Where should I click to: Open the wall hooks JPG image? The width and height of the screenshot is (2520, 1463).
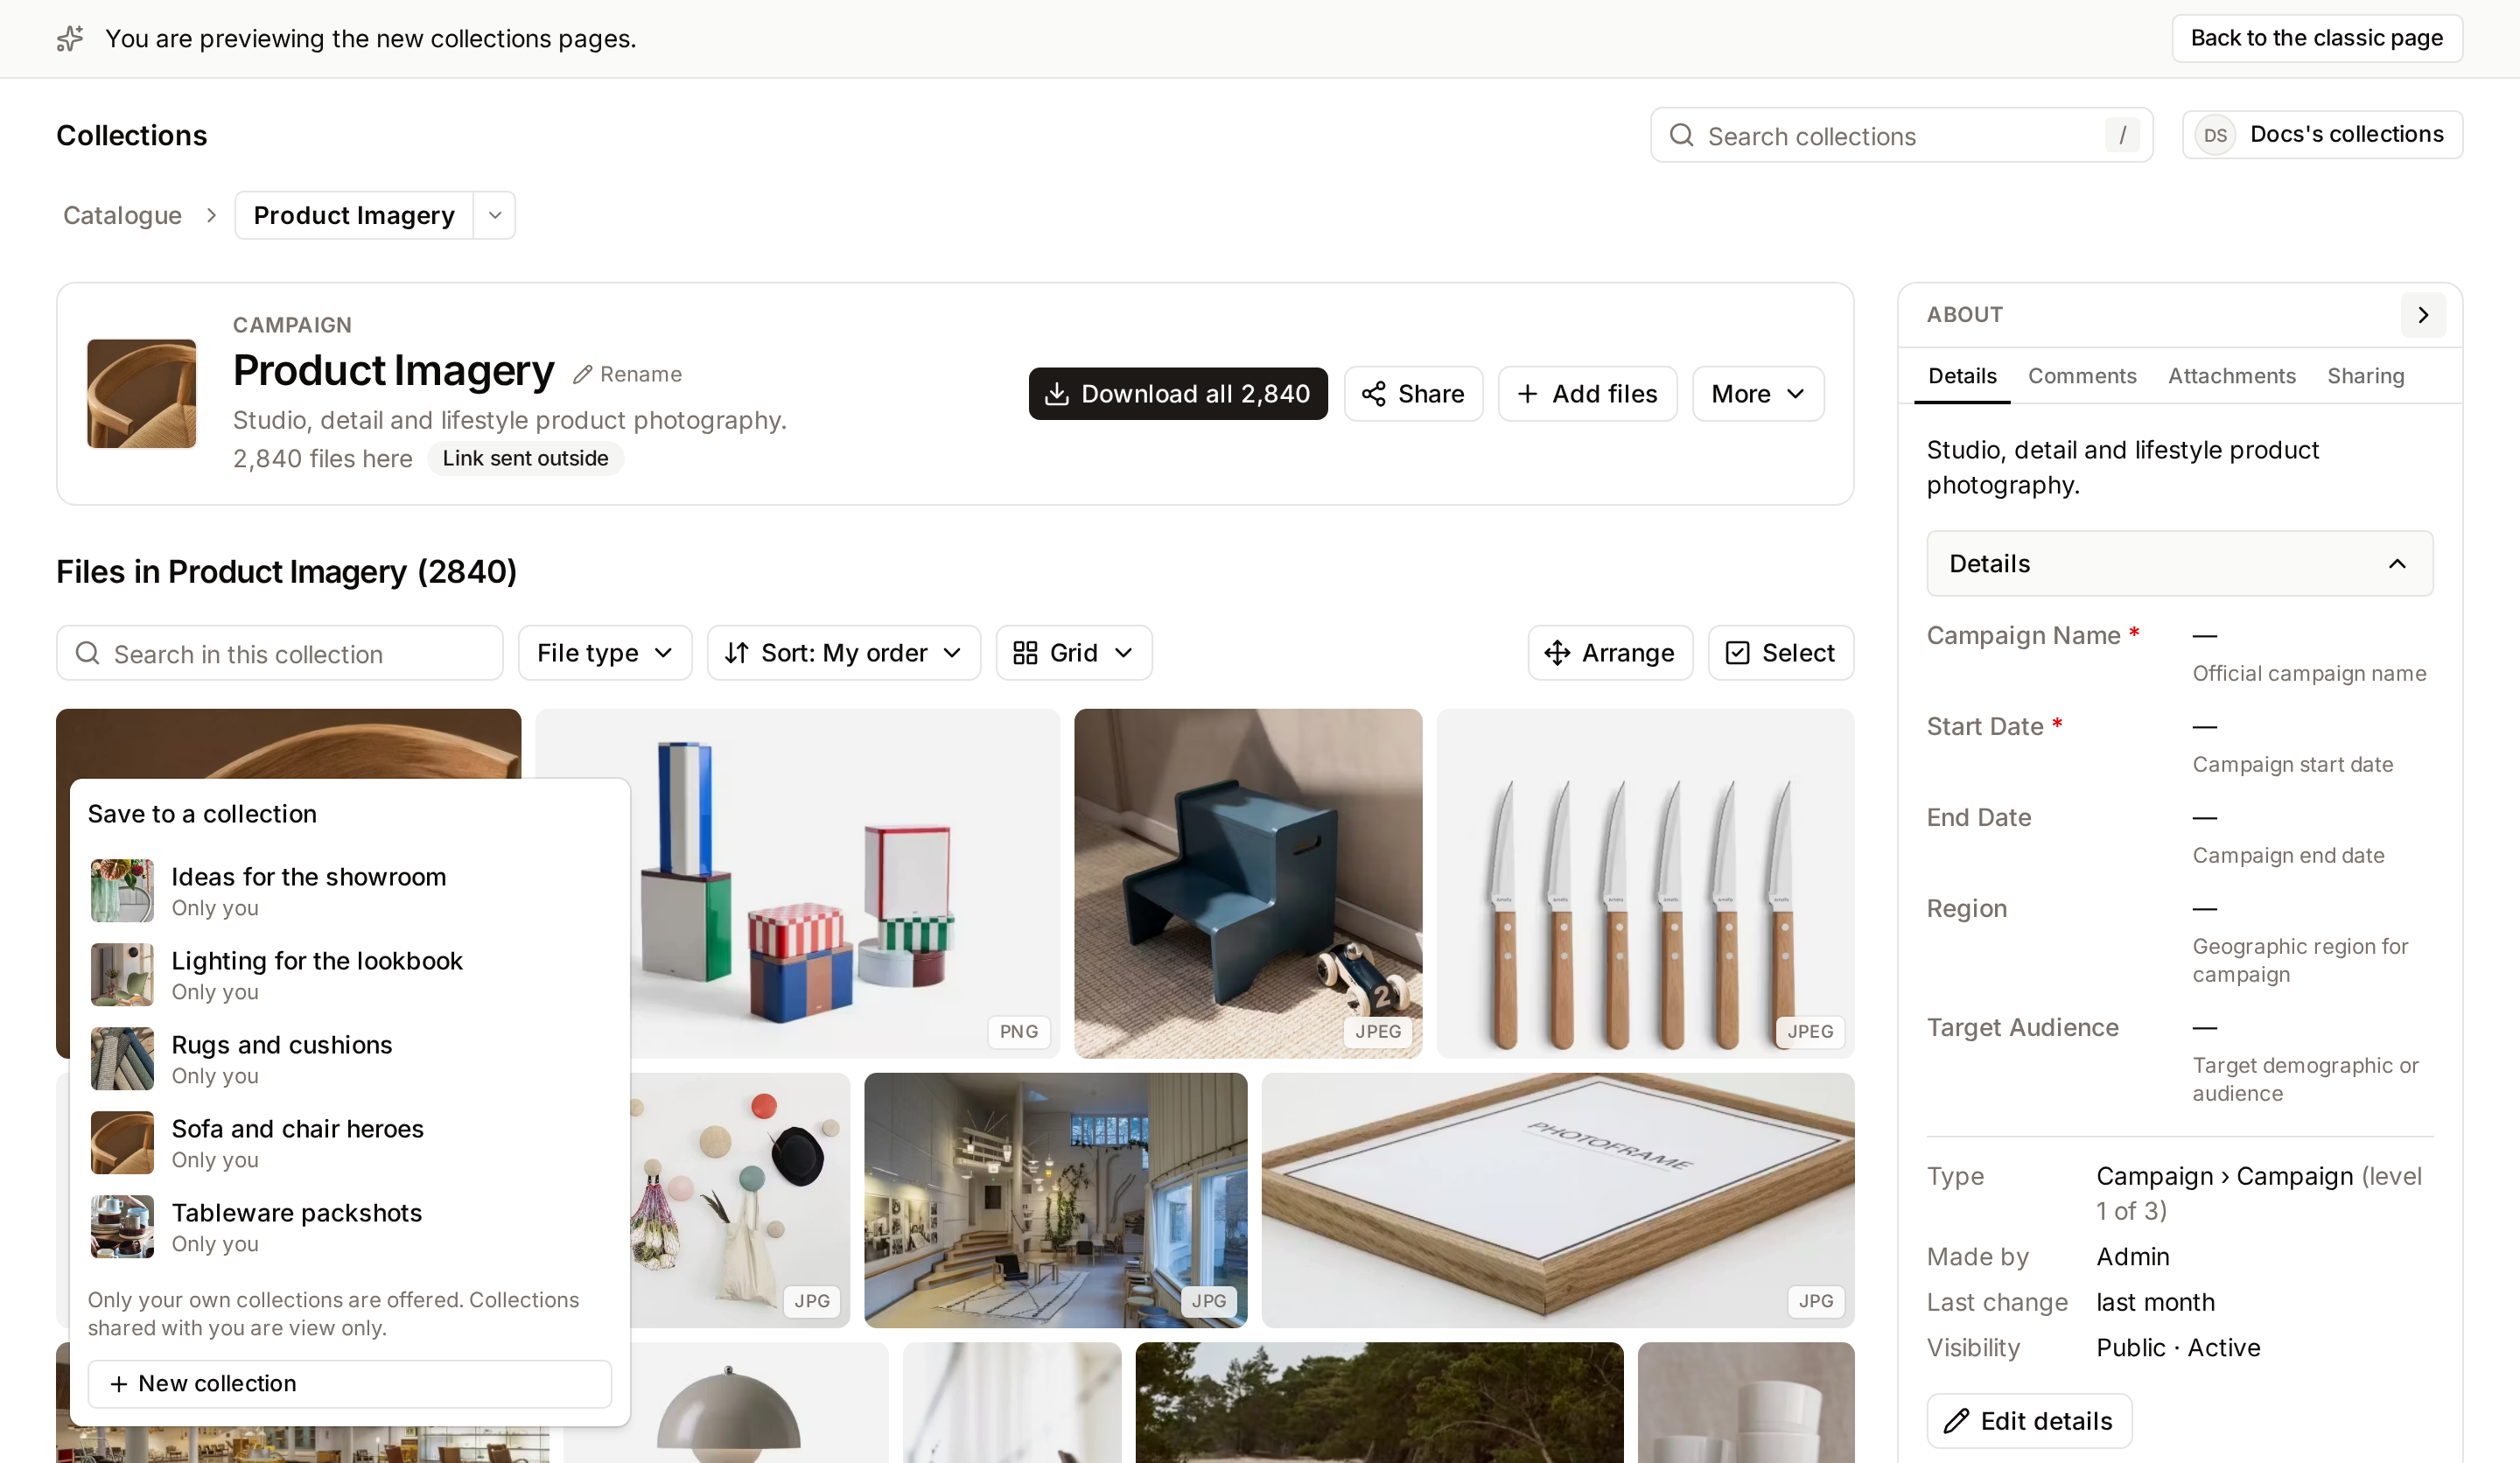click(x=740, y=1200)
